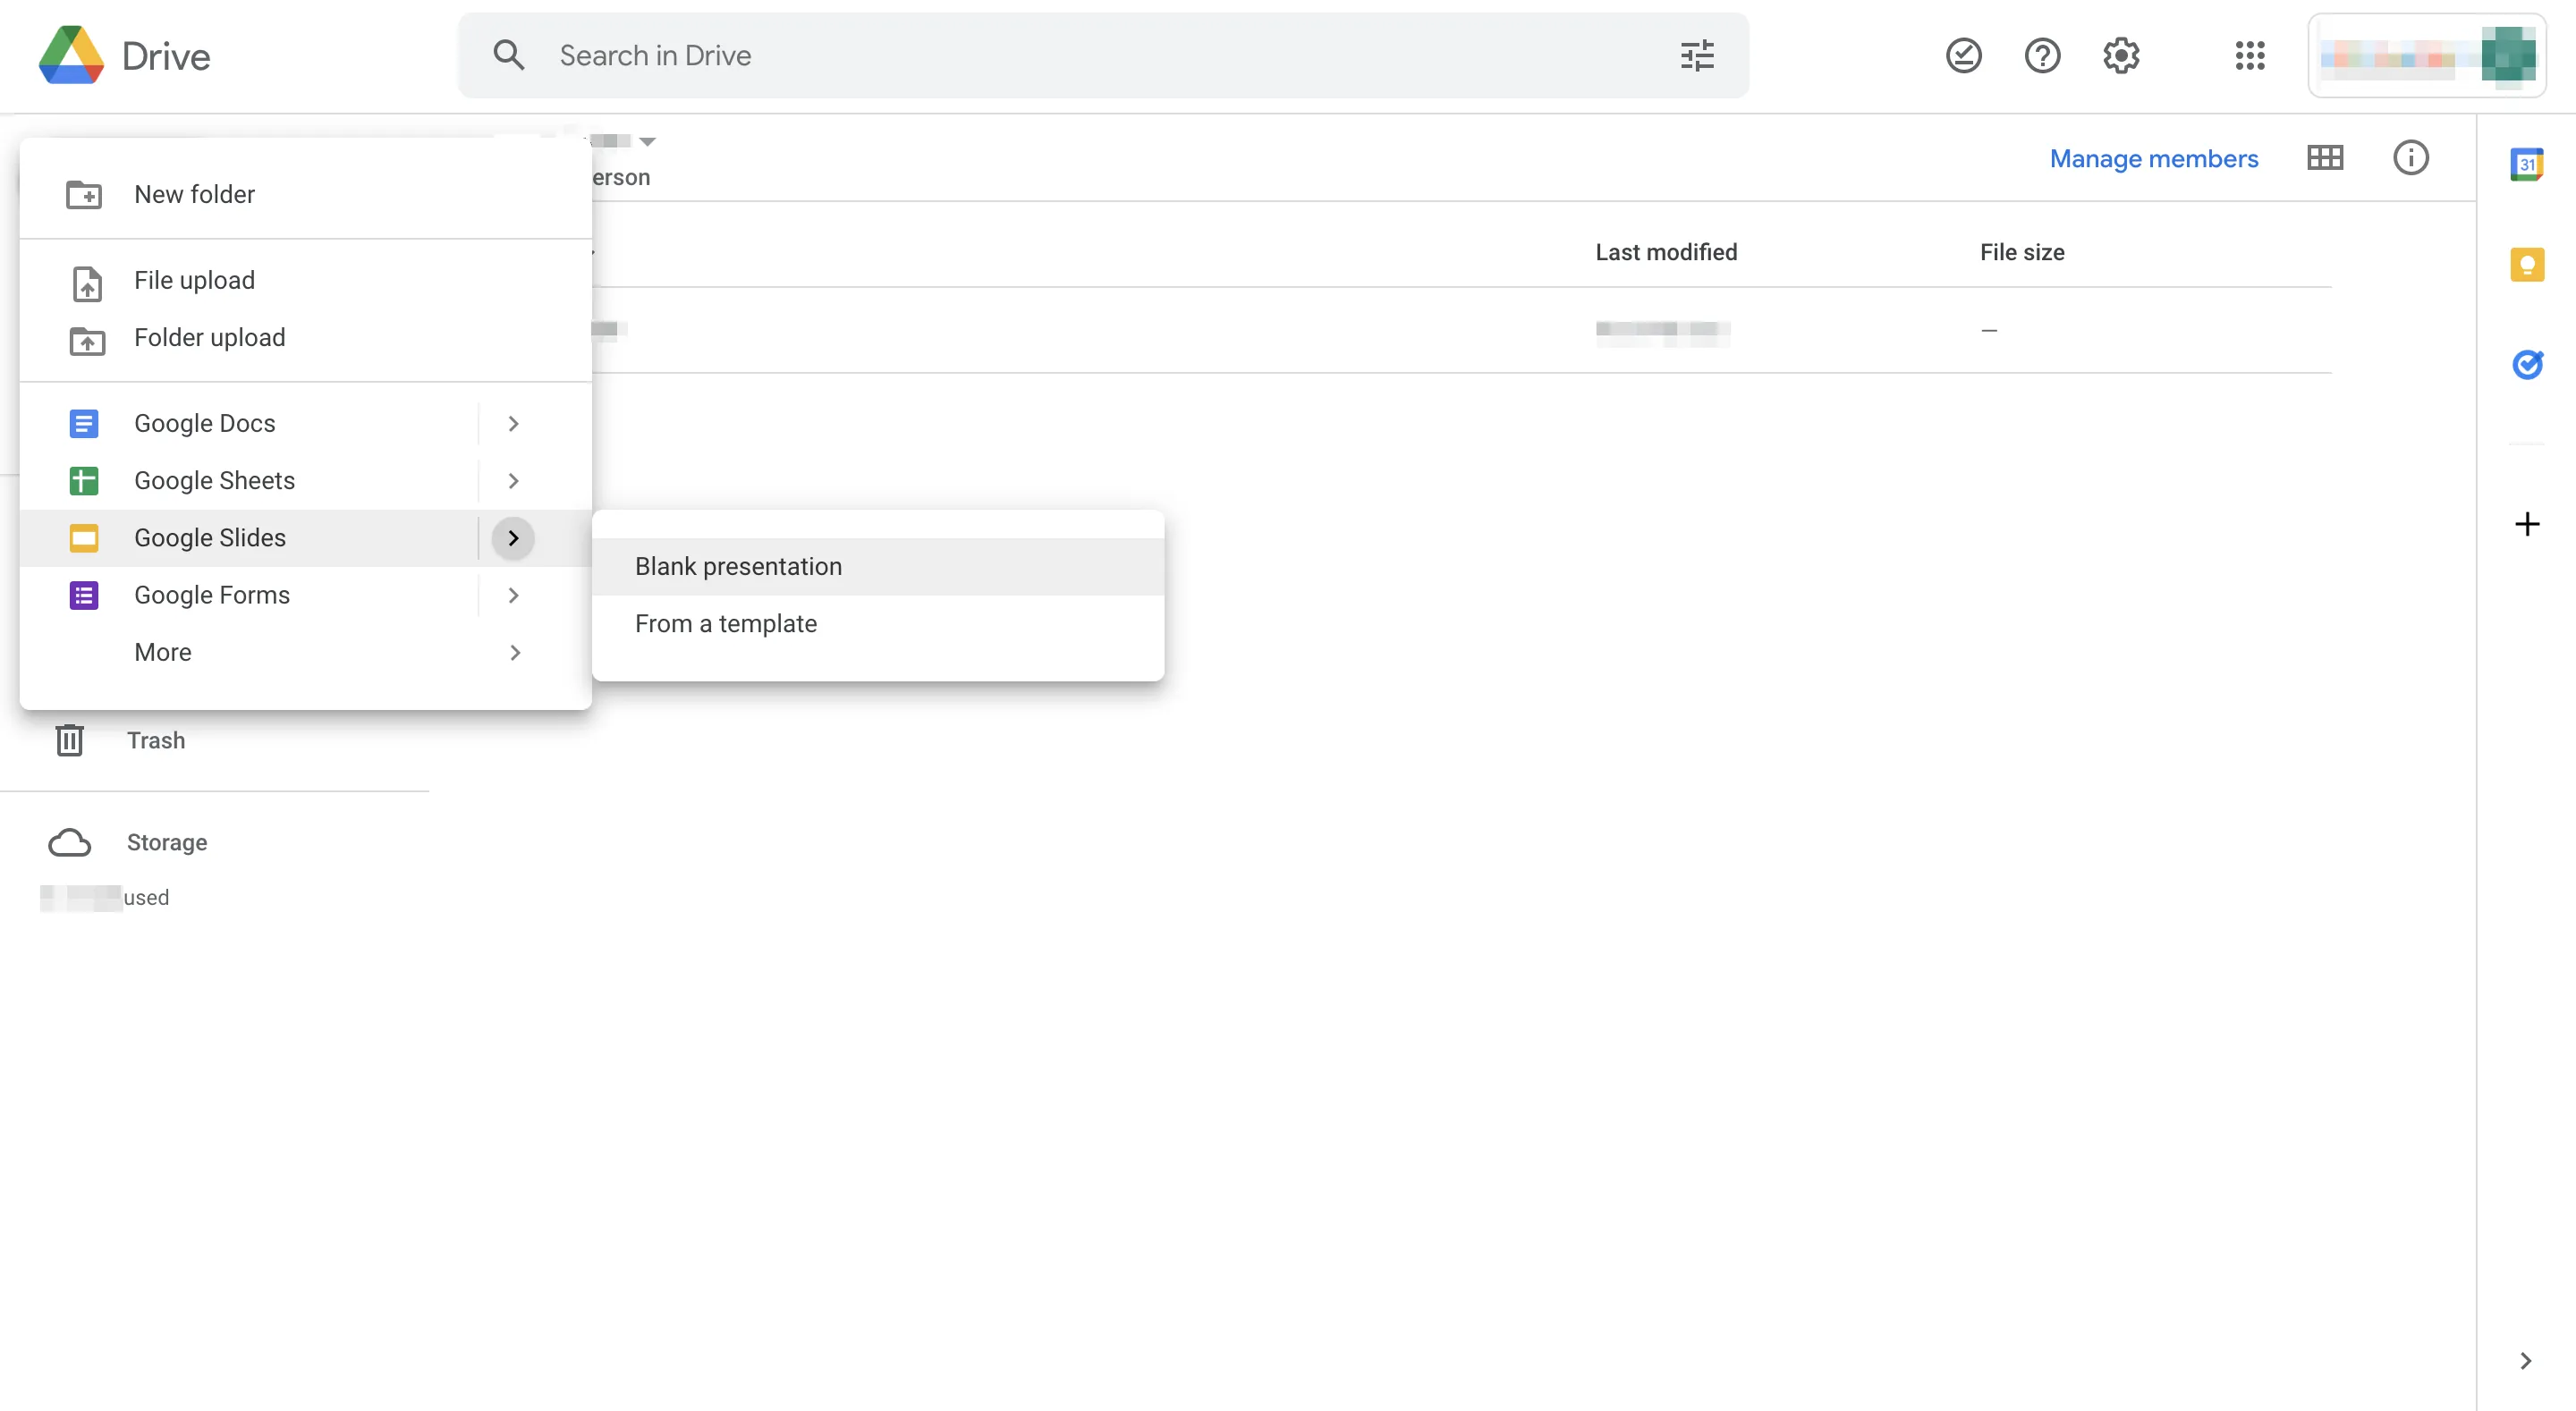Get add-ons with plus icon
Image resolution: width=2576 pixels, height=1411 pixels.
pyautogui.click(x=2526, y=524)
